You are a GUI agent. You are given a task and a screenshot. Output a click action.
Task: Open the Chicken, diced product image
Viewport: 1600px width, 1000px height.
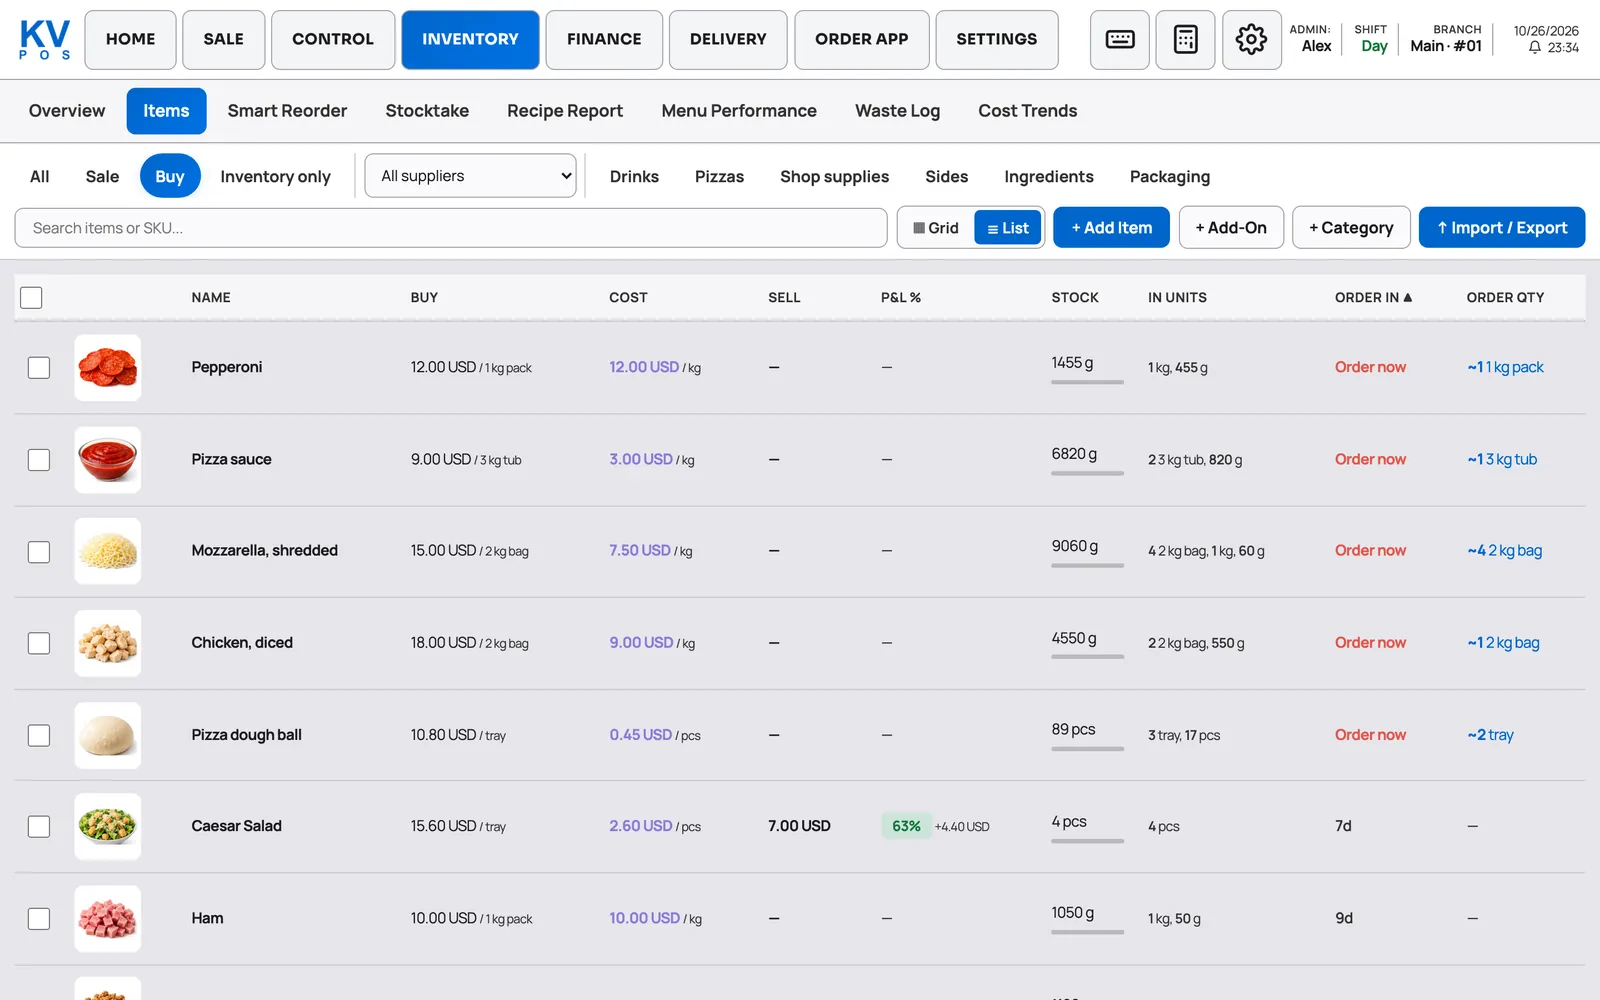108,643
